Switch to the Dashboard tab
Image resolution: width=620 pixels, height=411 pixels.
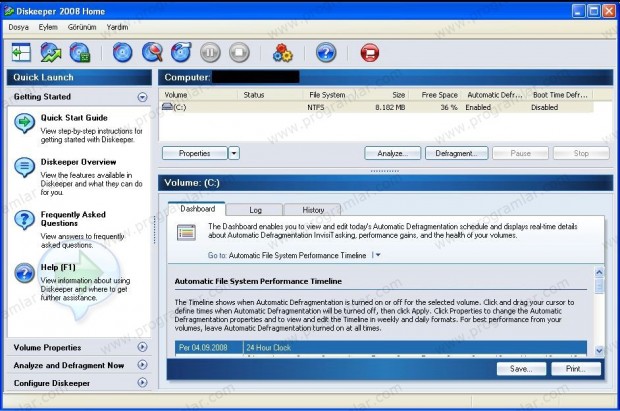197,208
